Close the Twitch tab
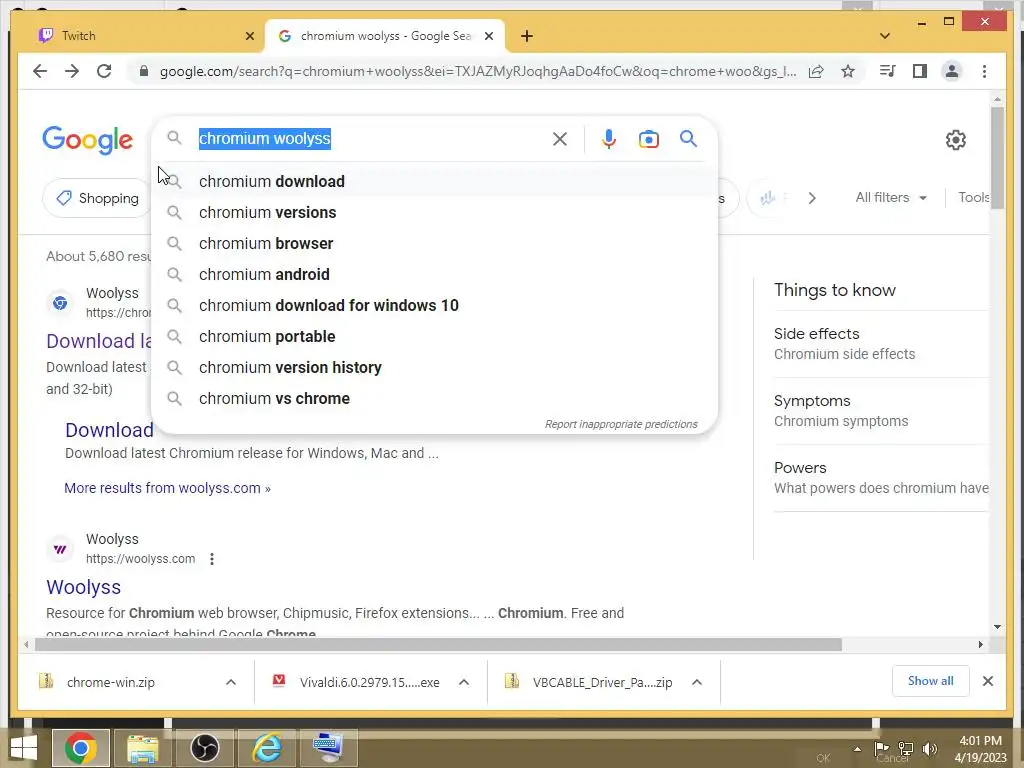 (249, 37)
